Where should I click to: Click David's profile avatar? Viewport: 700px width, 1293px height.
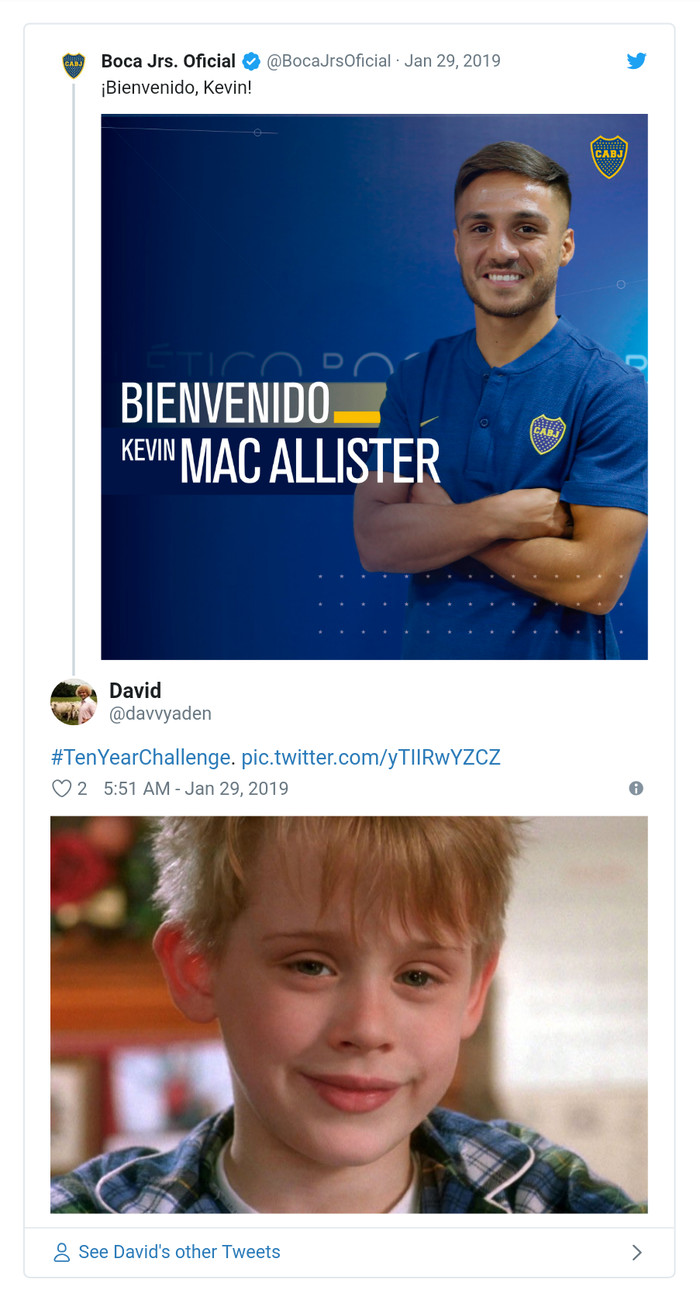click(x=74, y=702)
